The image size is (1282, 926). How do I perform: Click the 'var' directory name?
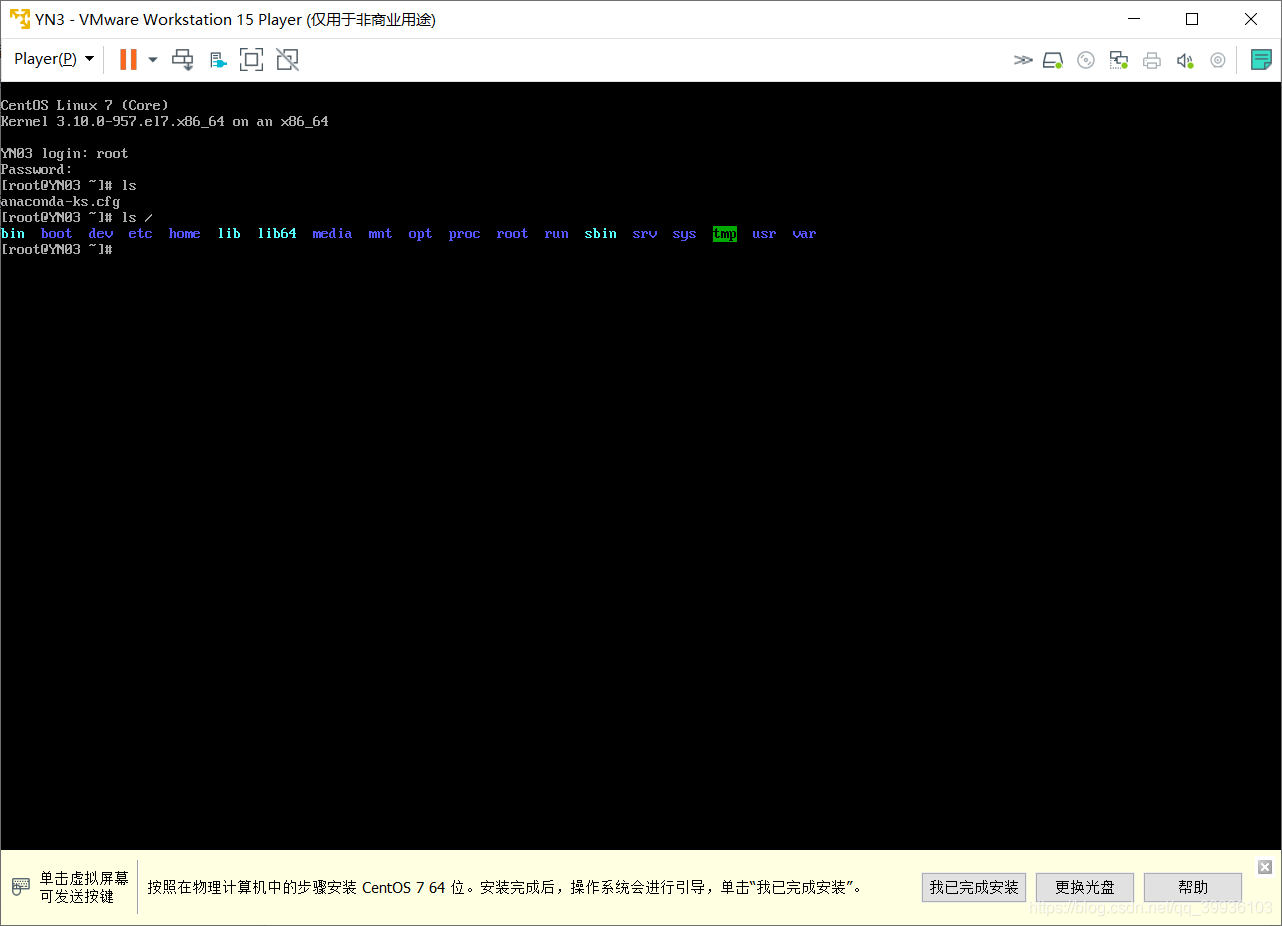click(x=804, y=233)
